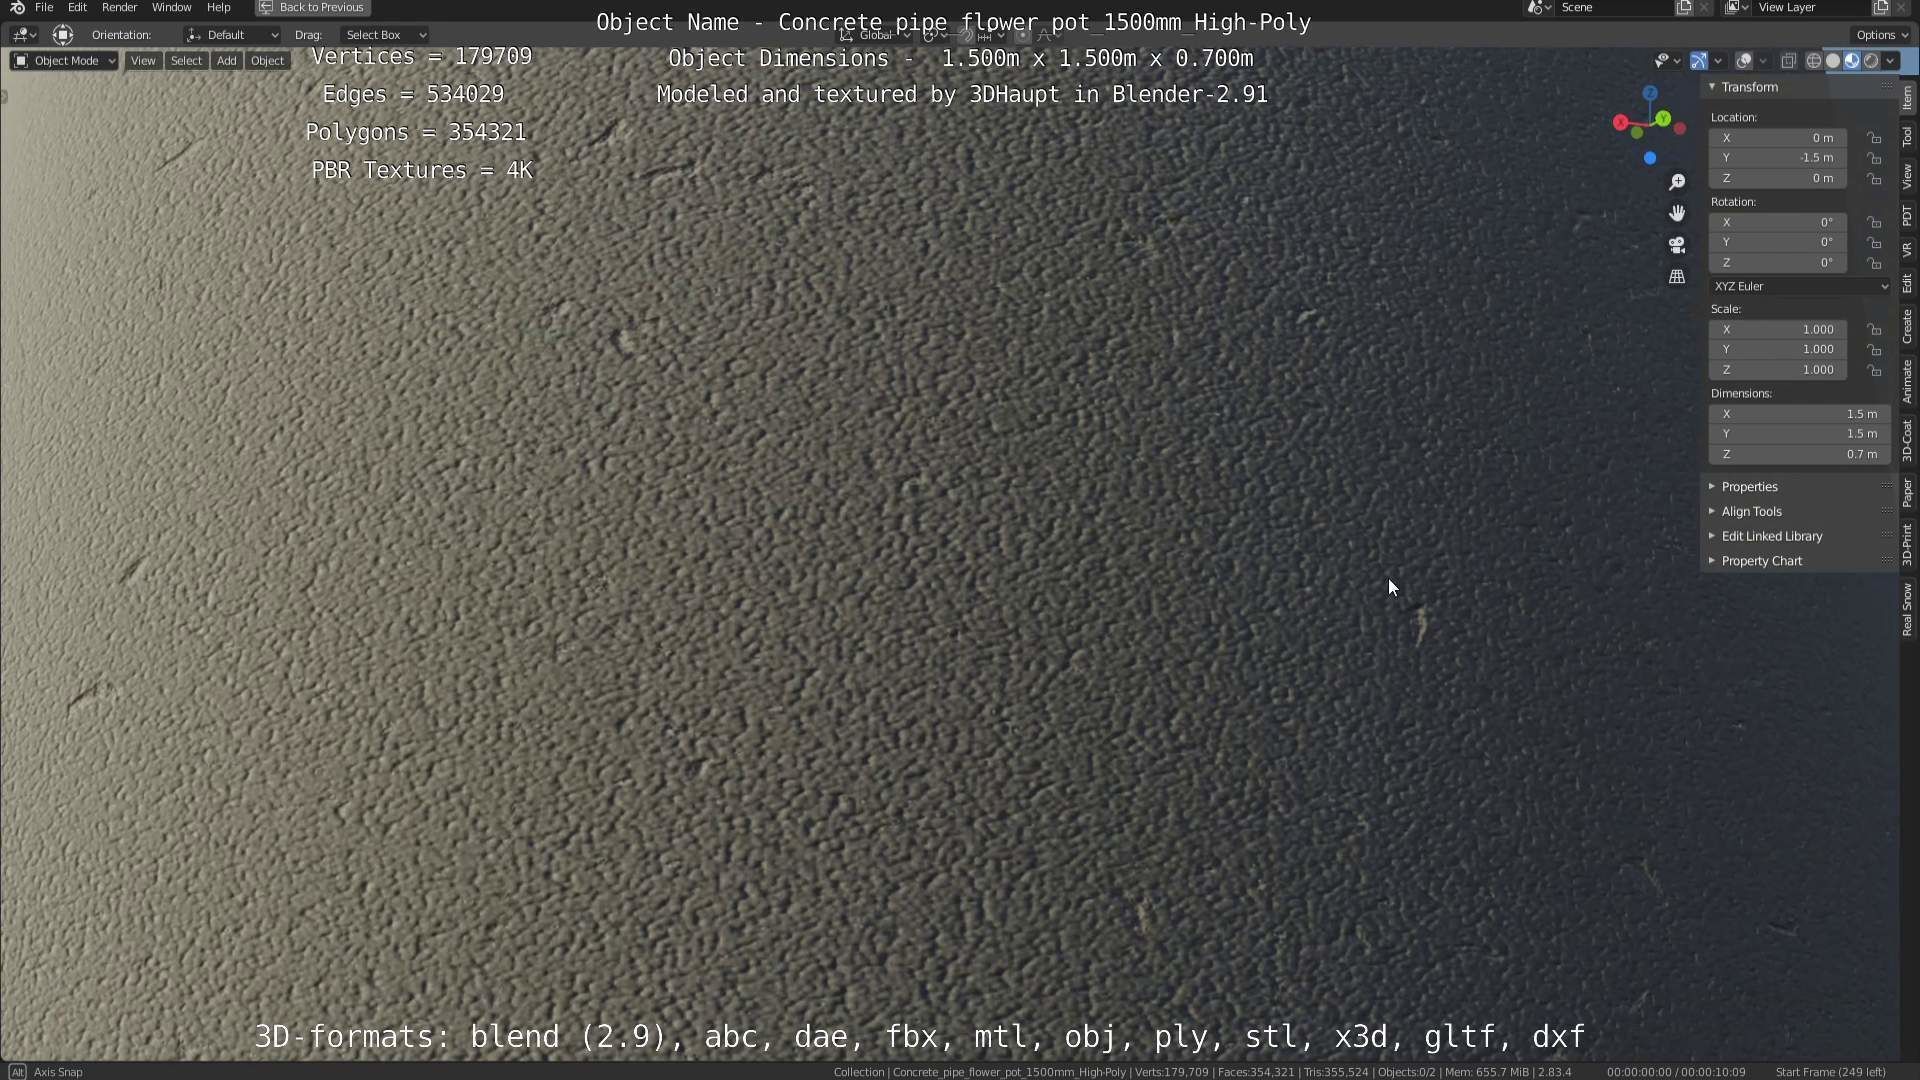Open the Render menu
The image size is (1920, 1080).
pyautogui.click(x=119, y=8)
